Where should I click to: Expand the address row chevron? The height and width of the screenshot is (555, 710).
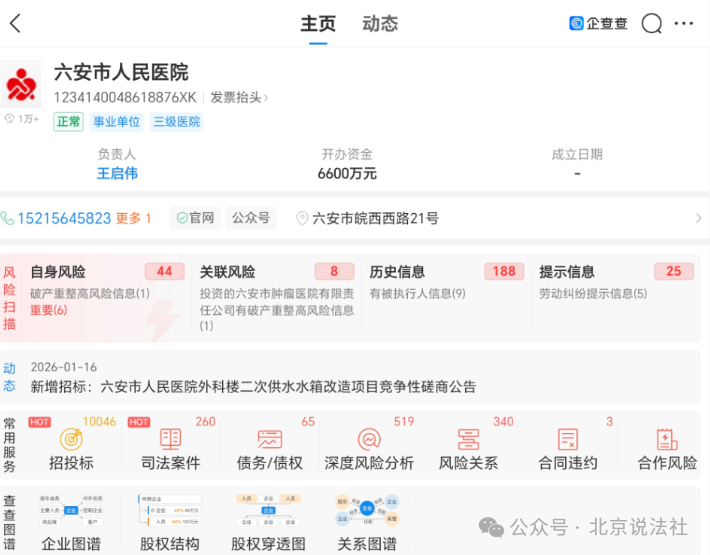click(698, 218)
